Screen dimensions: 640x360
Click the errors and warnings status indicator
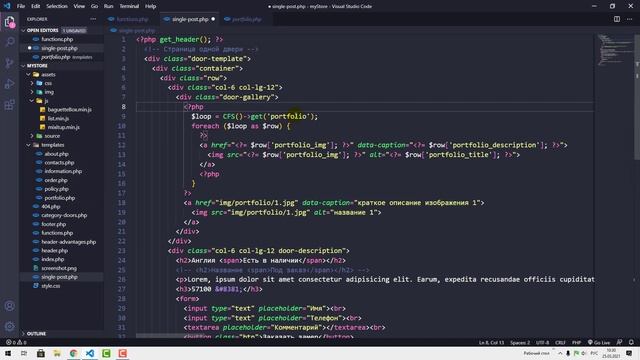coord(16,342)
